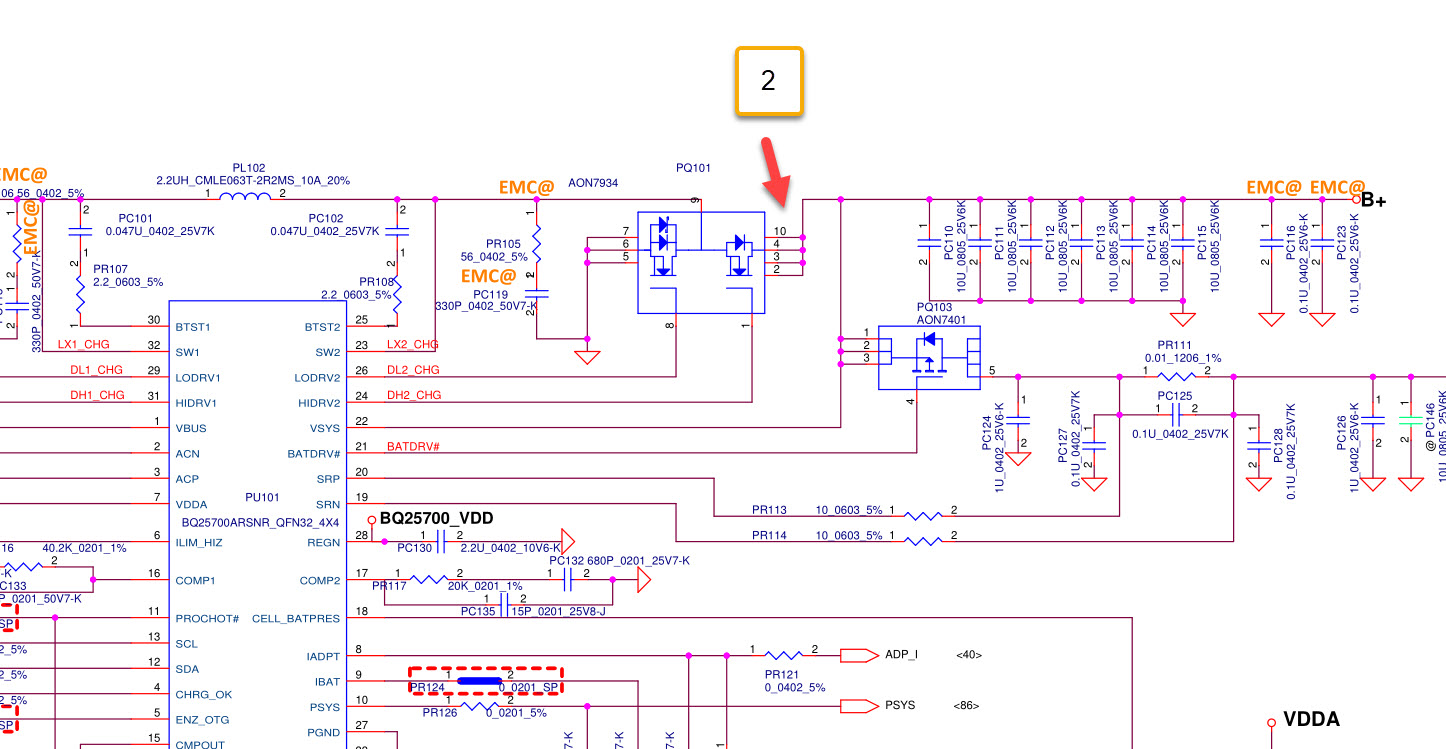
Task: Select the PL102 inductor coil symbol
Action: point(245,197)
